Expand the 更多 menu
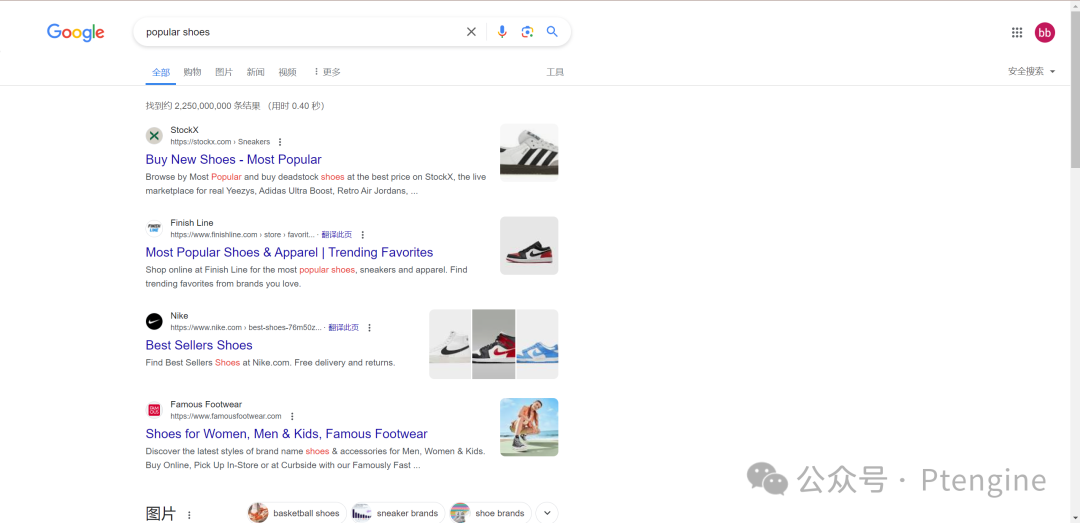 point(326,72)
